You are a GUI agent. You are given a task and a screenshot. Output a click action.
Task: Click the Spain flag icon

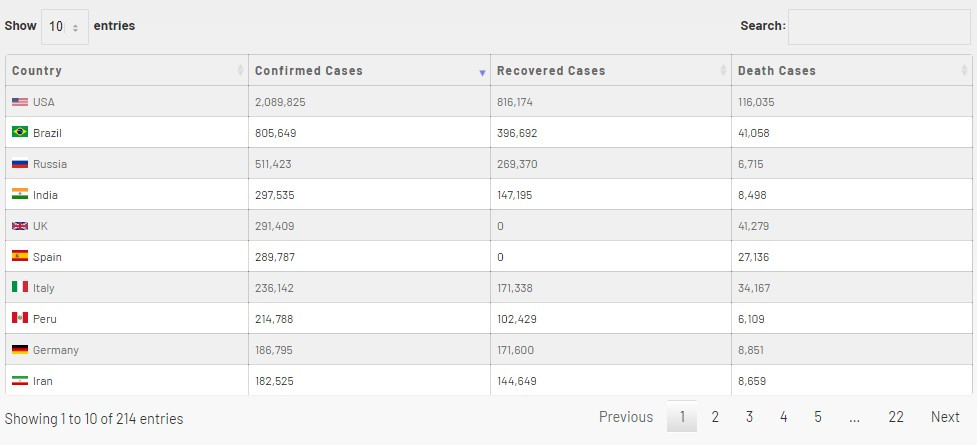20,257
